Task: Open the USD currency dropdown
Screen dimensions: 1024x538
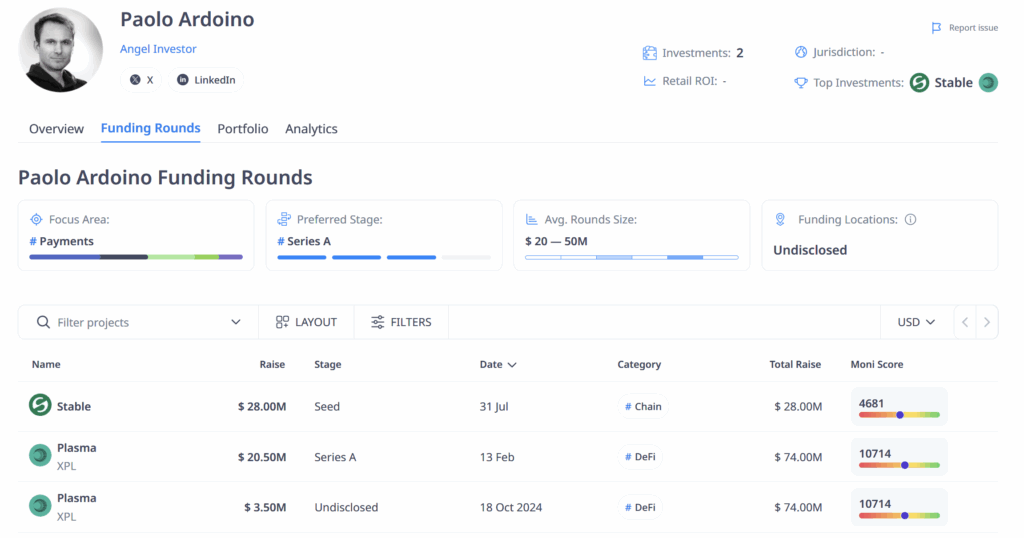Action: (916, 323)
